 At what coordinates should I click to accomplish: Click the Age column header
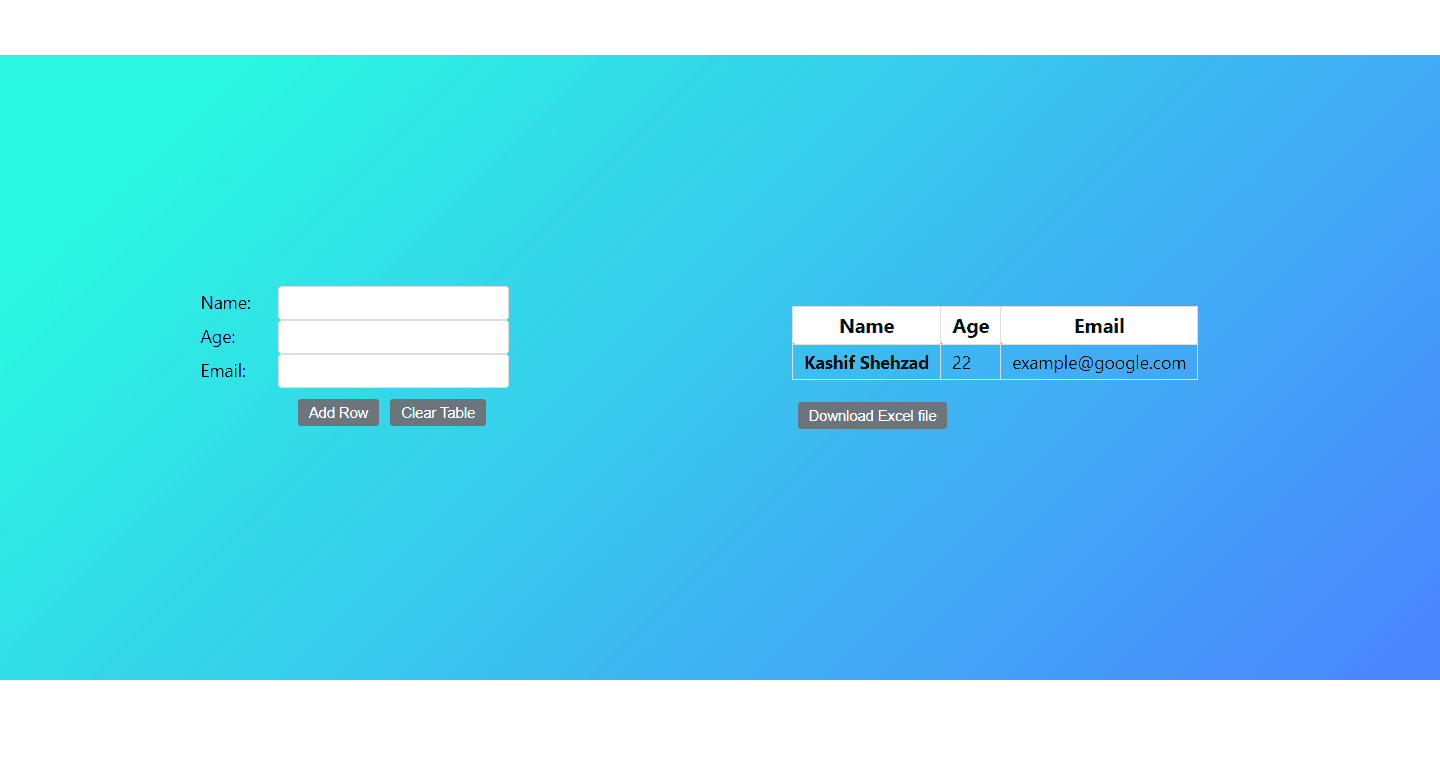coord(970,326)
